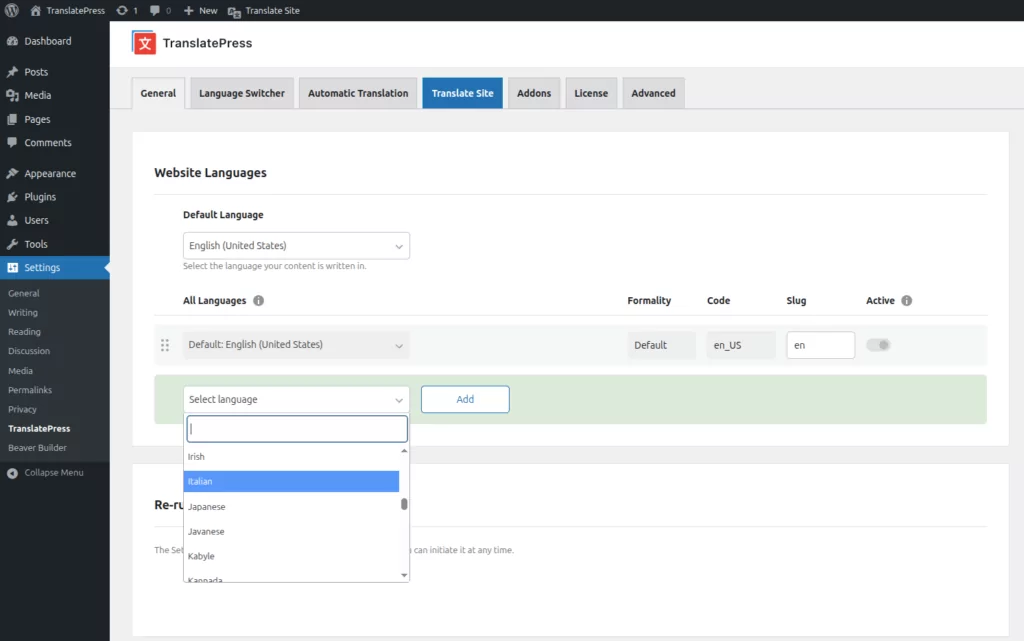The width and height of the screenshot is (1024, 641).
Task: Click the scroll down arrow in language list
Action: [x=404, y=575]
